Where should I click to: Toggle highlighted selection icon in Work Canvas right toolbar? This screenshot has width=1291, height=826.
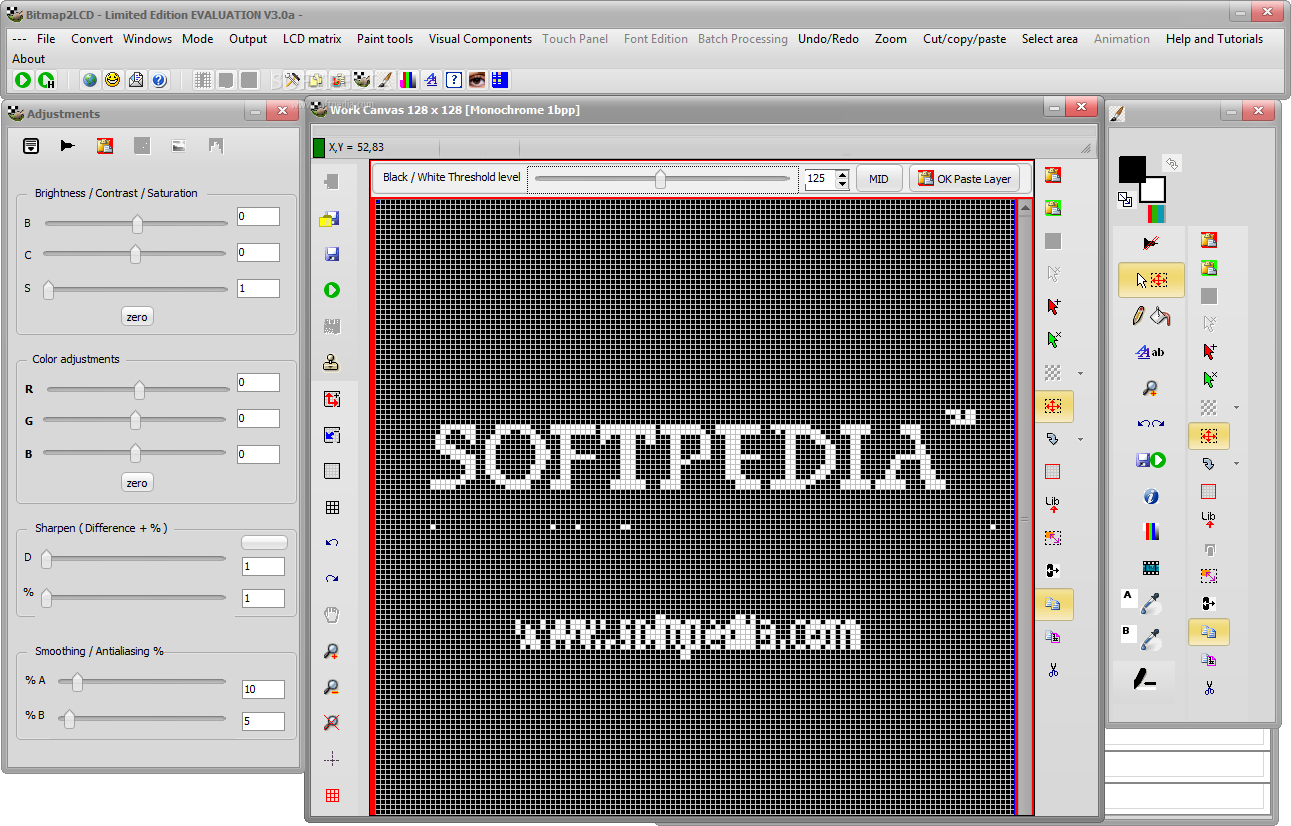click(x=1054, y=406)
